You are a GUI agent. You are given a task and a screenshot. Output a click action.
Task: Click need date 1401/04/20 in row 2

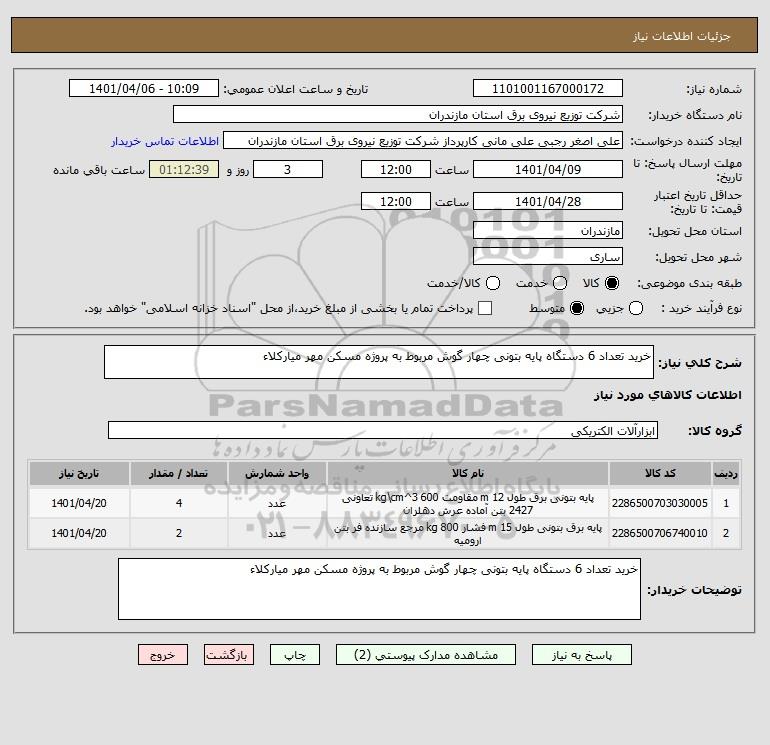click(79, 533)
